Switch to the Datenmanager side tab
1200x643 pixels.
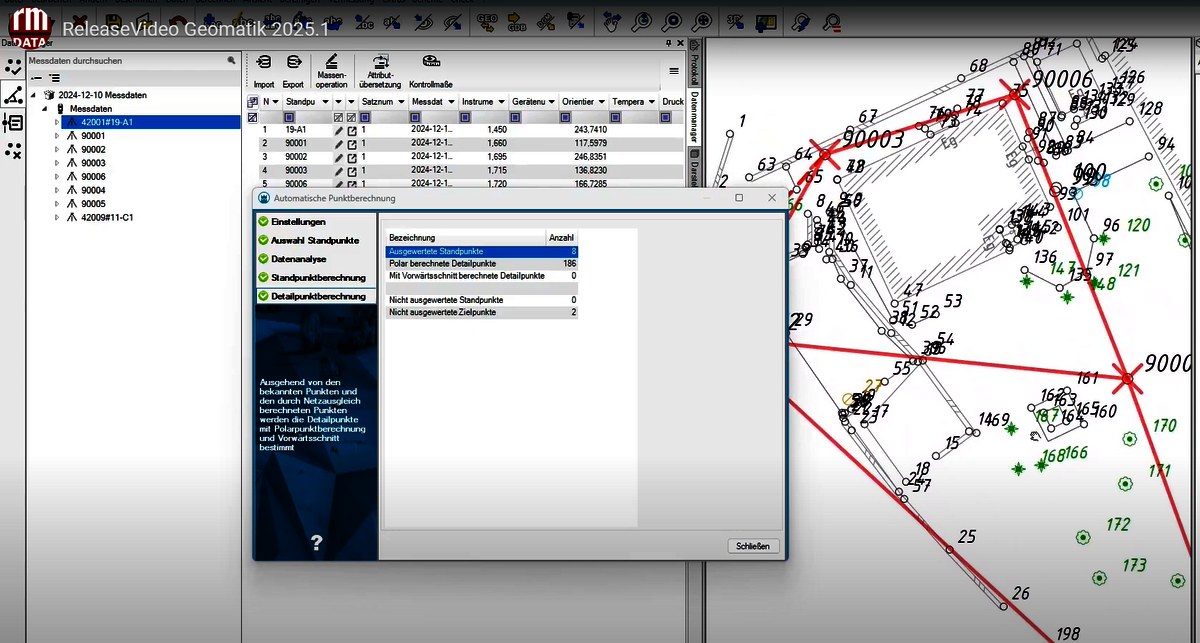(695, 117)
